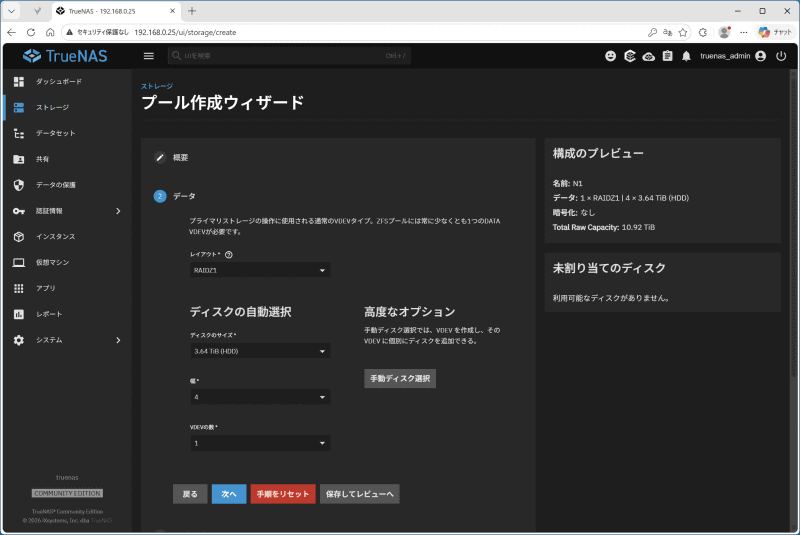Click the 戻る back button
Screen dimensions: 800x535
click(x=190, y=494)
